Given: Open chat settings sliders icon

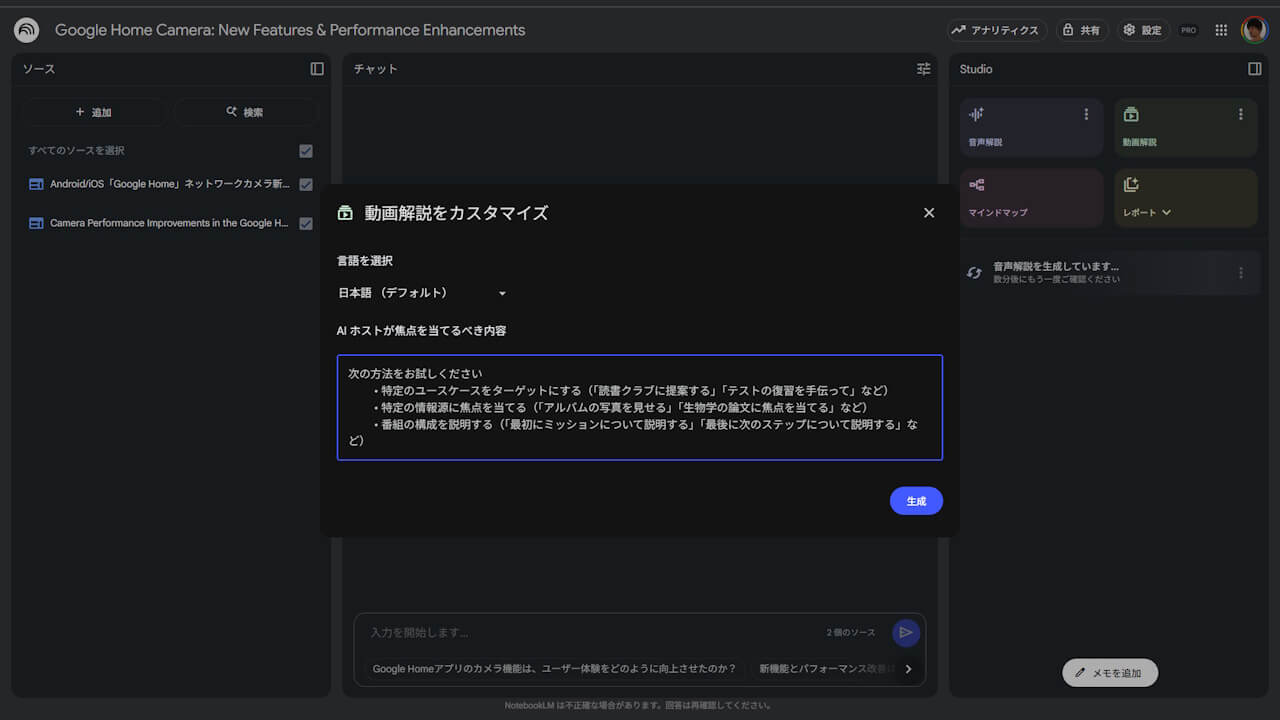Looking at the screenshot, I should [x=924, y=69].
